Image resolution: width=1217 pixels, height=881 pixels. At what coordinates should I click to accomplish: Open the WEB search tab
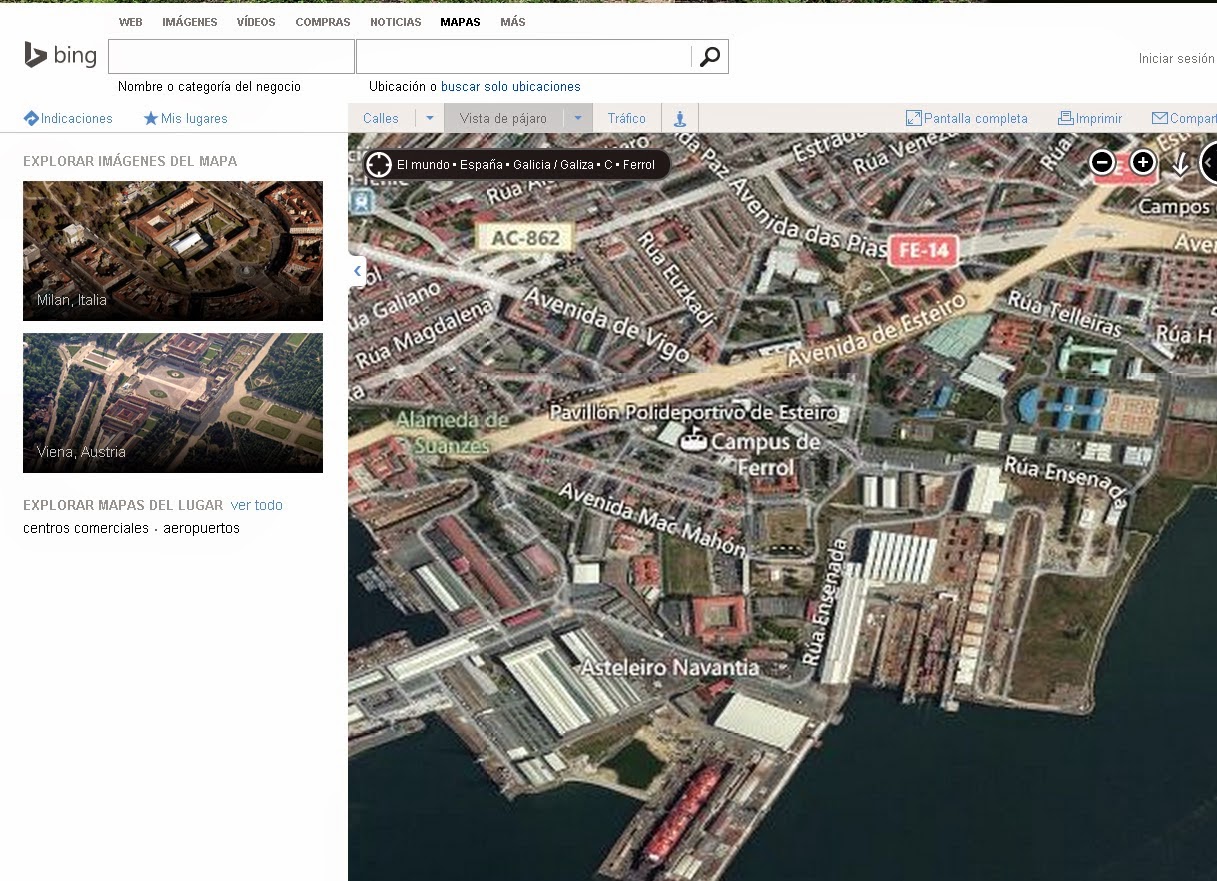(130, 22)
